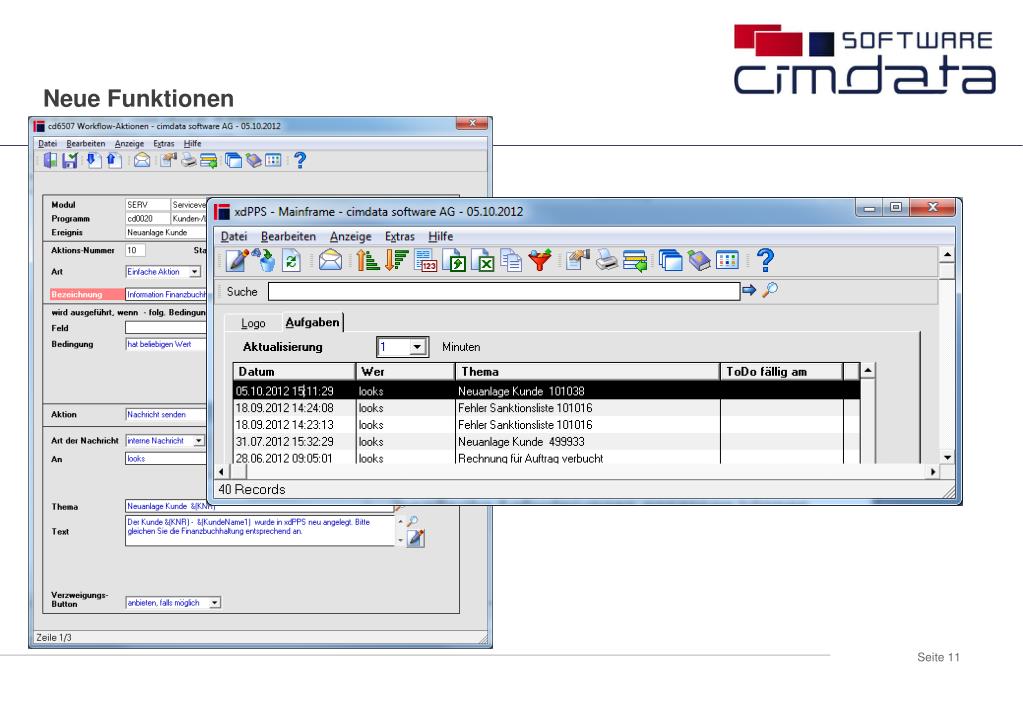1023x708 pixels.
Task: Click the Aktion field Nachricht senden
Action: click(166, 414)
